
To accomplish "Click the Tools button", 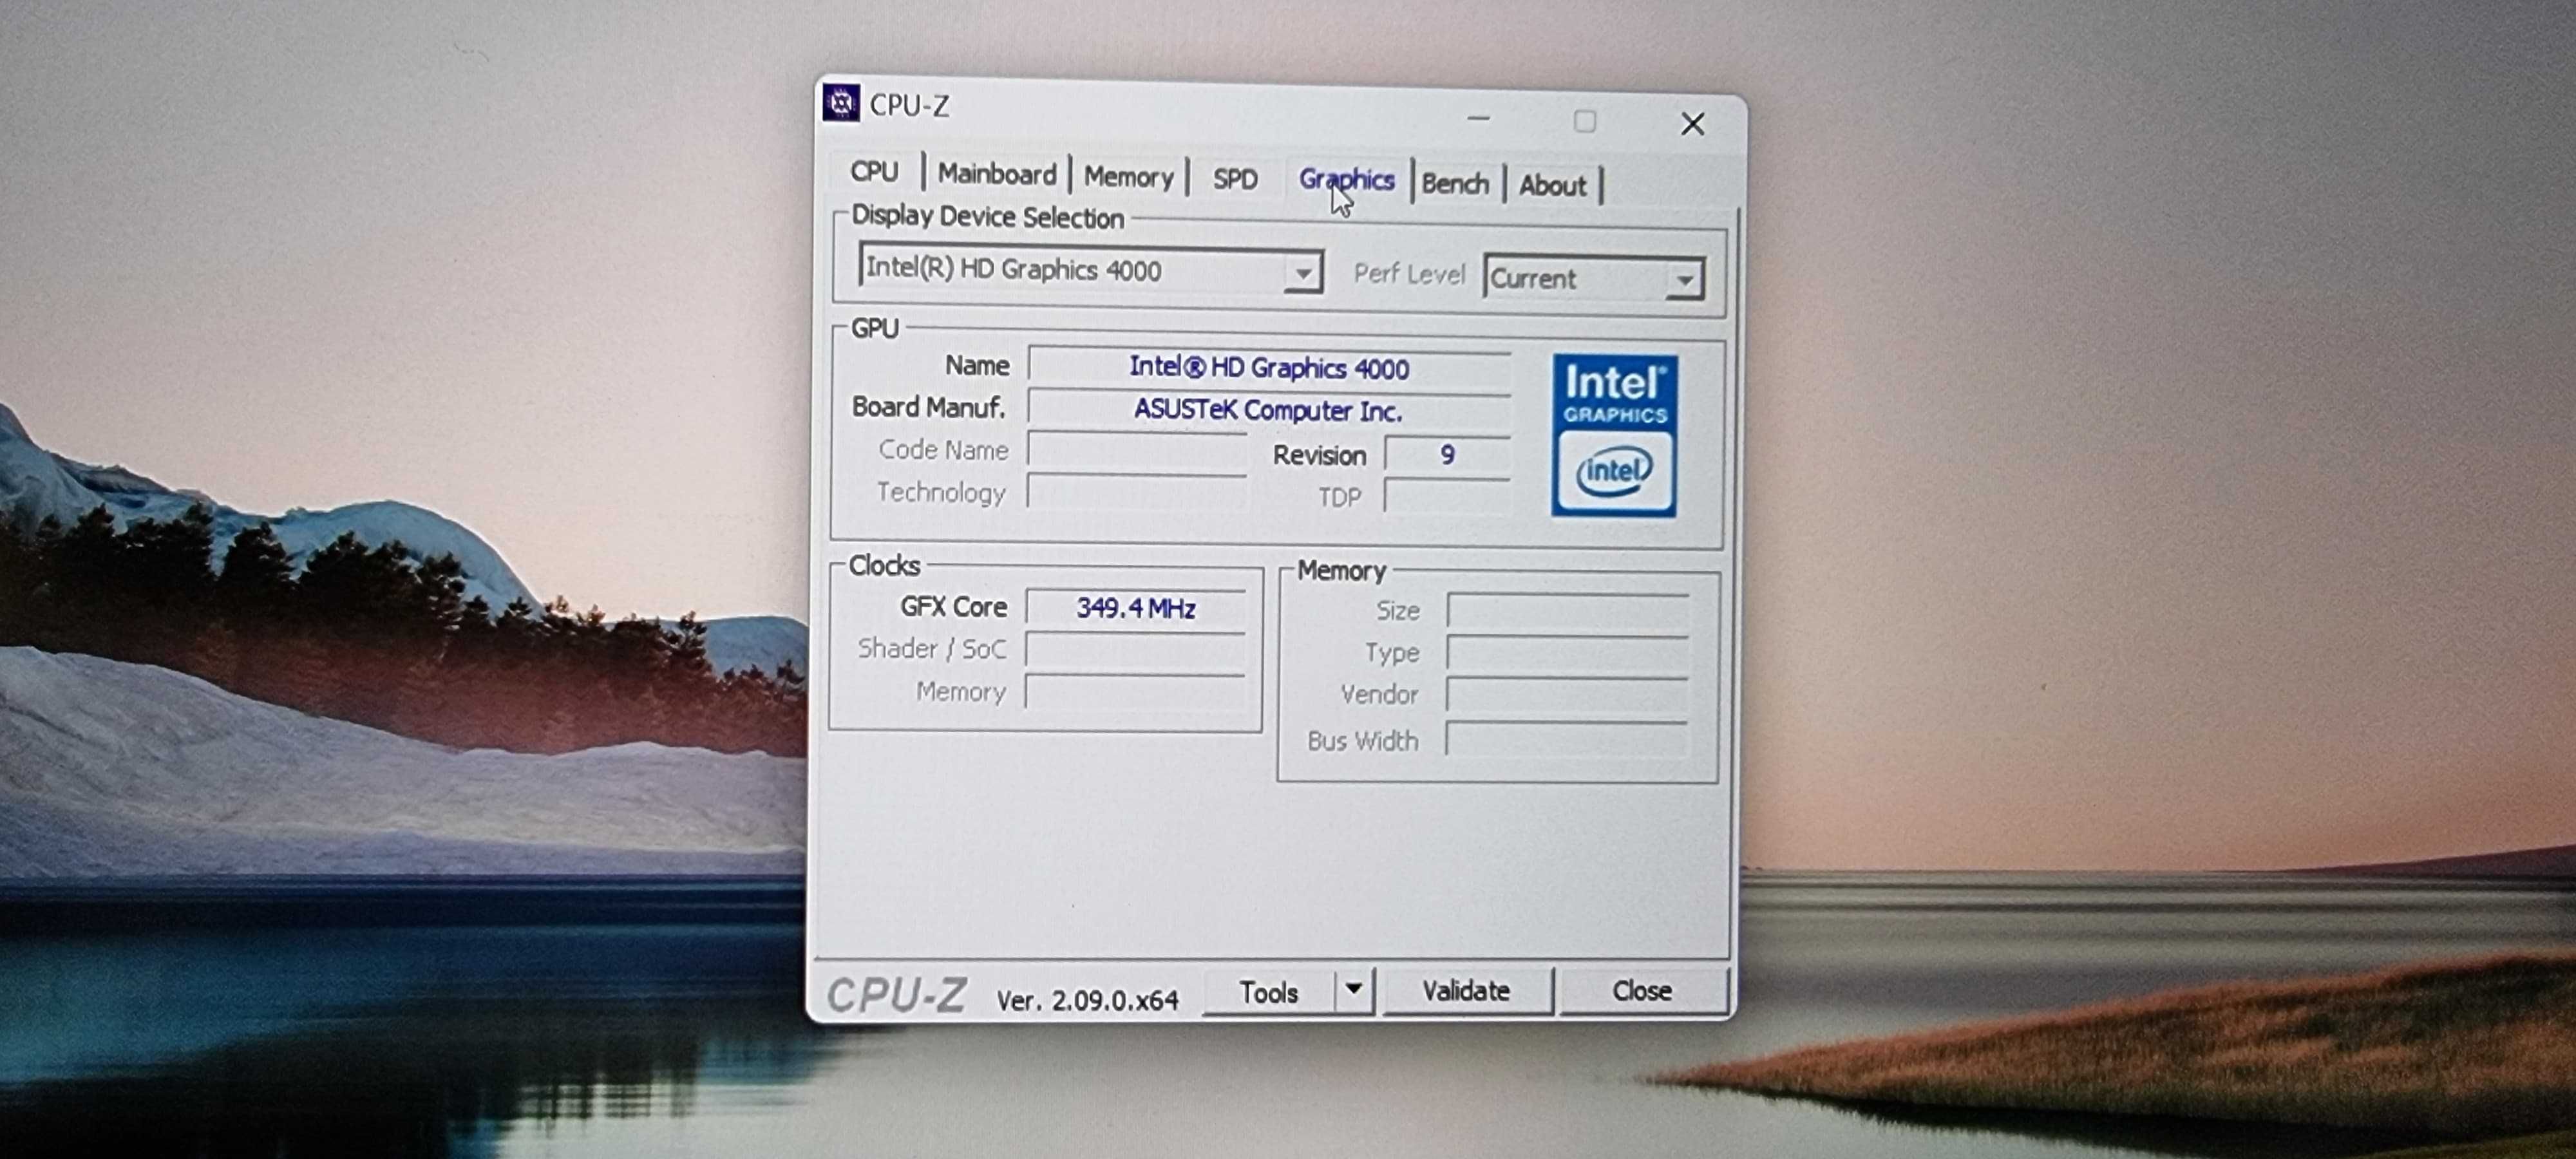I will pos(1268,992).
